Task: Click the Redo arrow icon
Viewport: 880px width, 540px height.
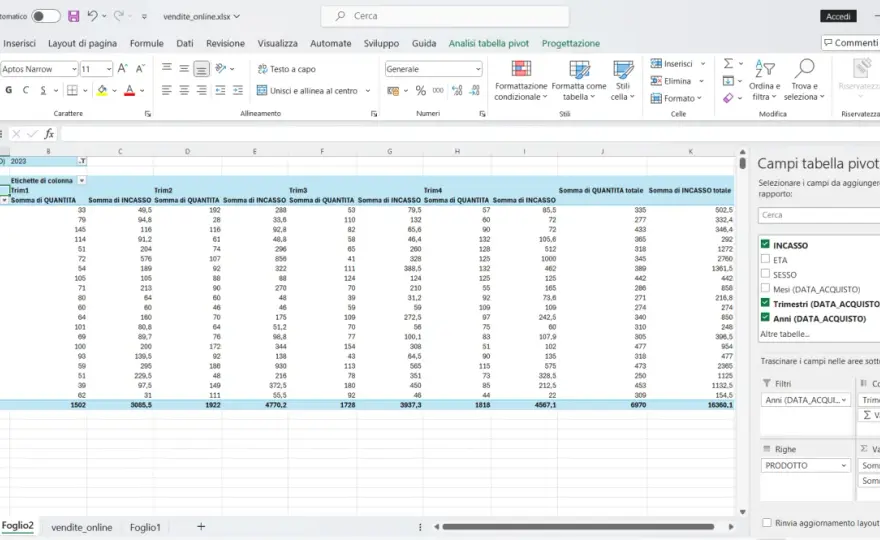Action: click(118, 16)
